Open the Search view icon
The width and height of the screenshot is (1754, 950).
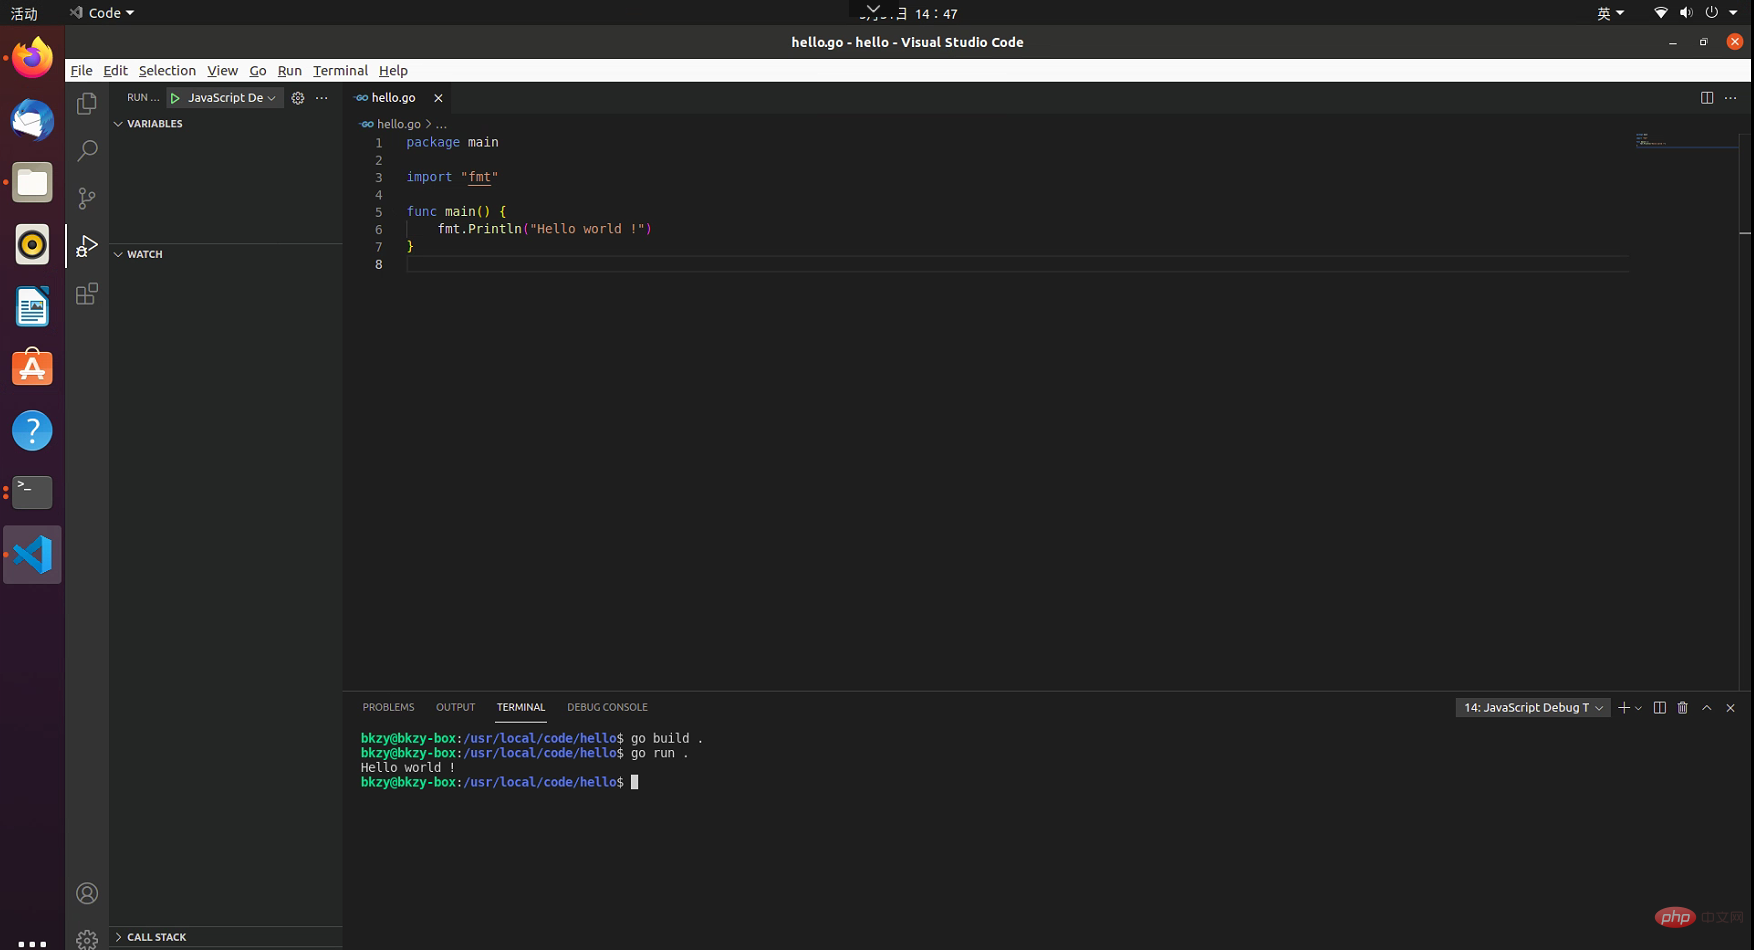coord(87,150)
